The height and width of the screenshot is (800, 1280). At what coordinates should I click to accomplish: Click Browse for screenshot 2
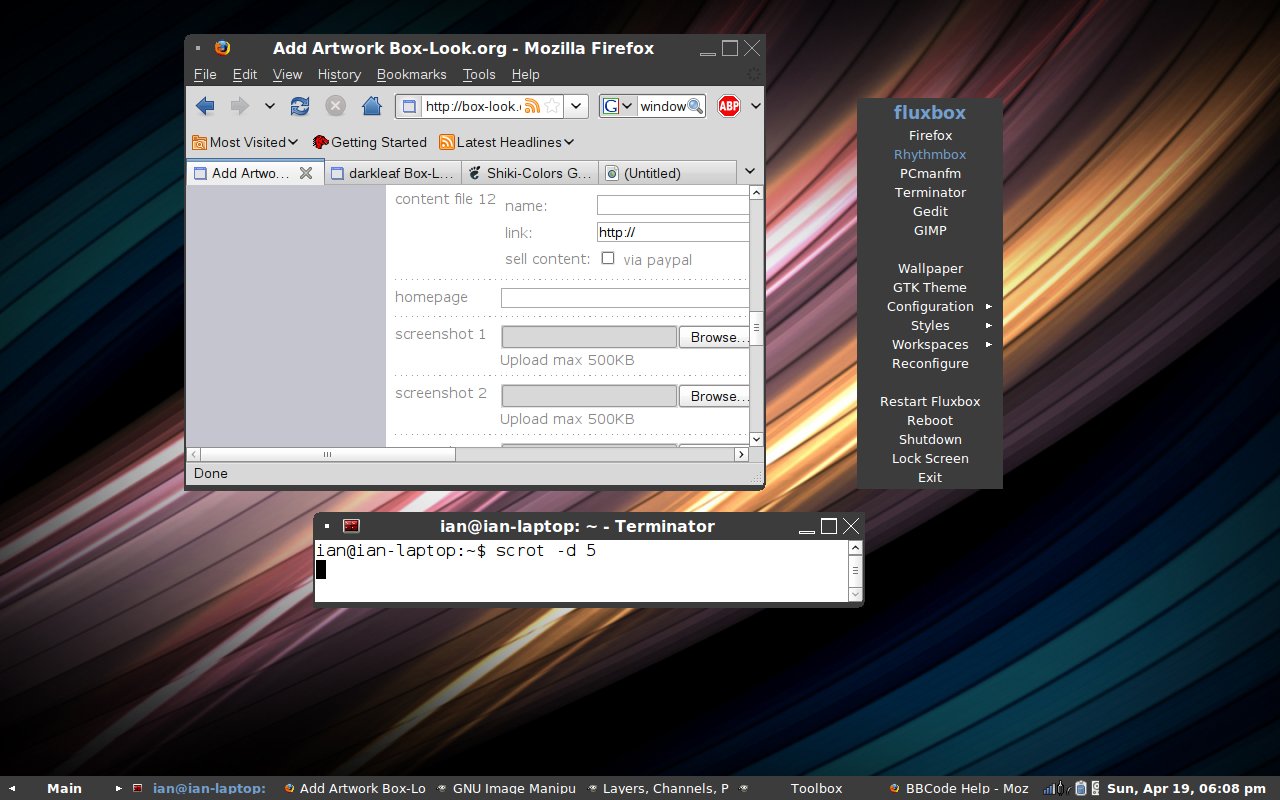coord(714,396)
